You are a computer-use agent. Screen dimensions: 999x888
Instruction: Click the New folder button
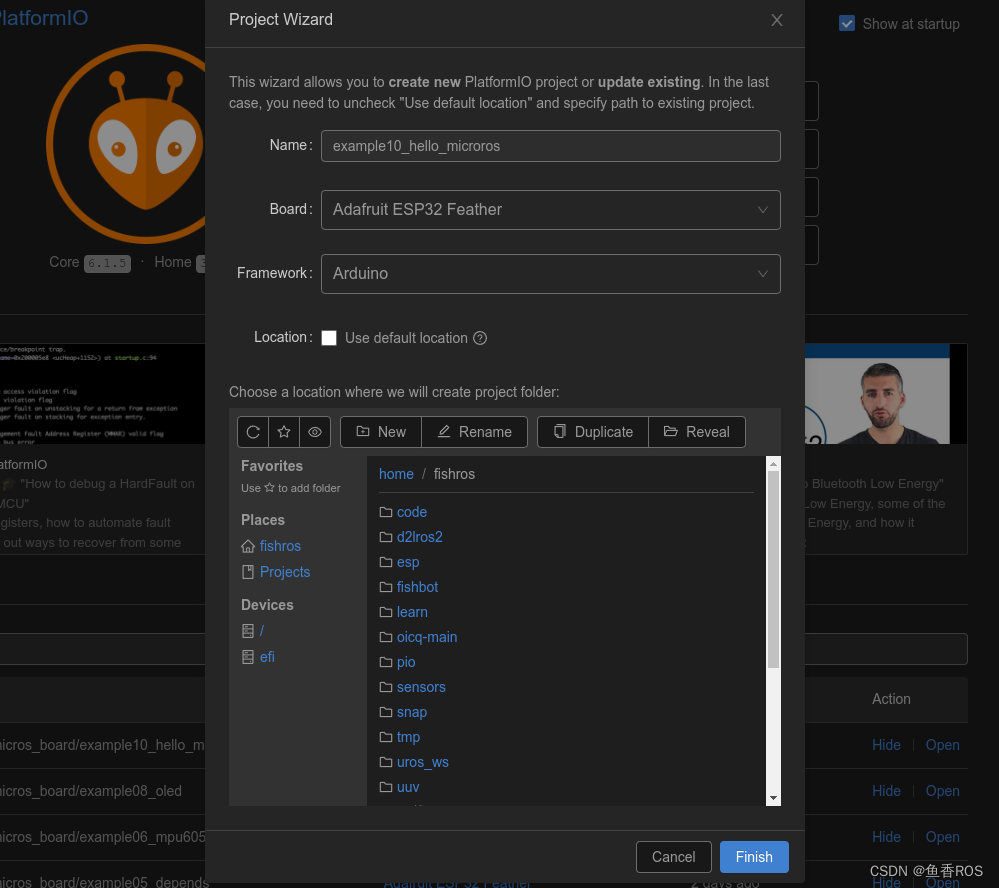click(381, 432)
